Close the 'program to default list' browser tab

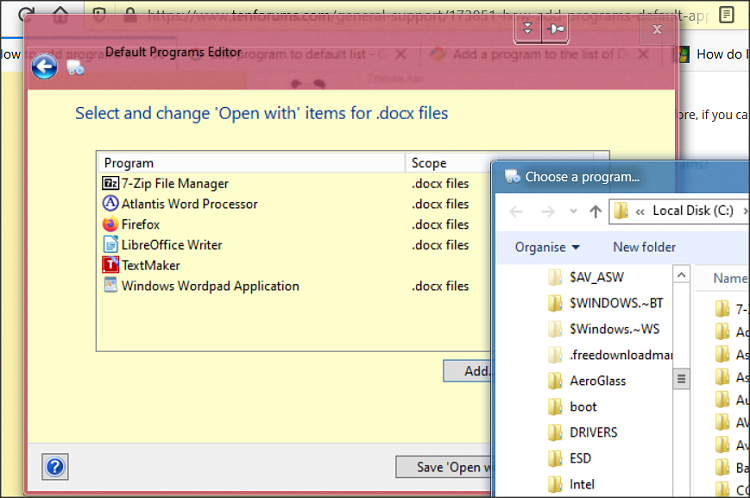pos(401,54)
